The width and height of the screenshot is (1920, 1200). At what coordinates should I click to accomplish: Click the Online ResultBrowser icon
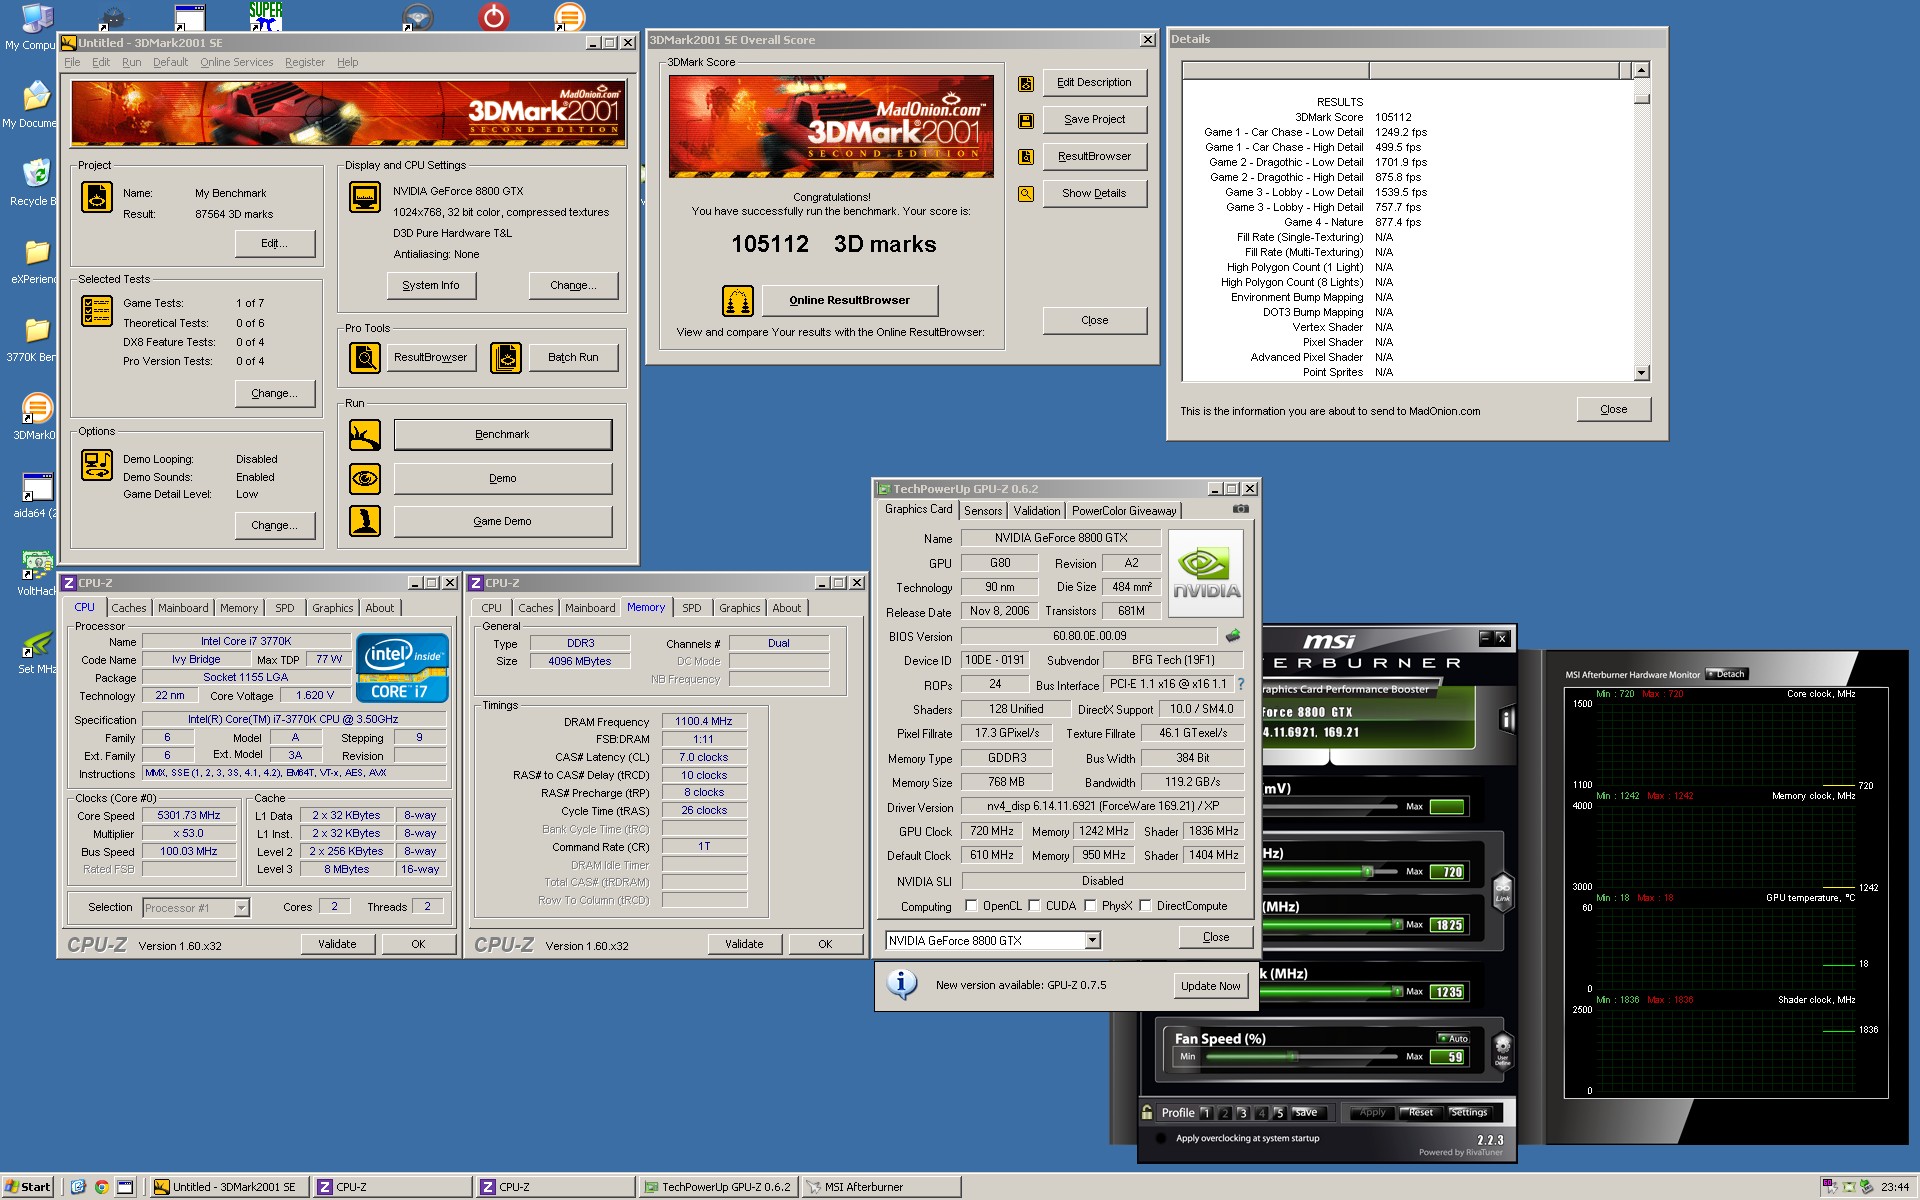738,300
